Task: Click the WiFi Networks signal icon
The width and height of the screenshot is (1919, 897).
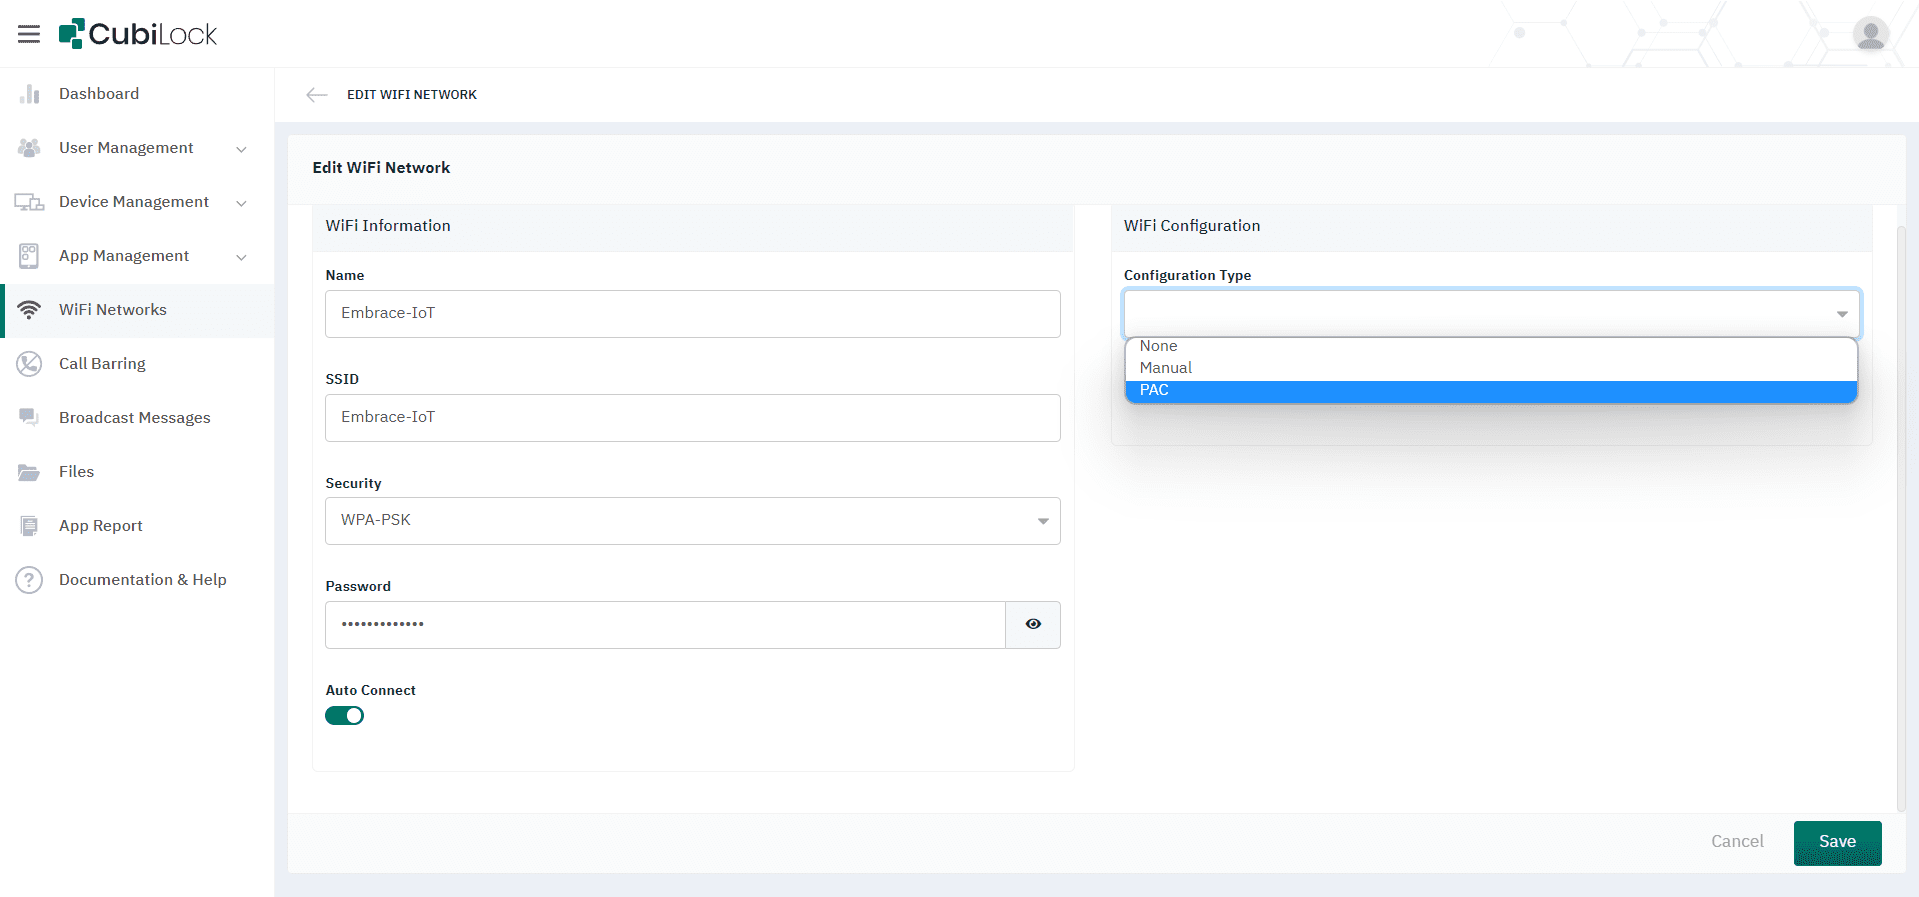Action: 29,310
